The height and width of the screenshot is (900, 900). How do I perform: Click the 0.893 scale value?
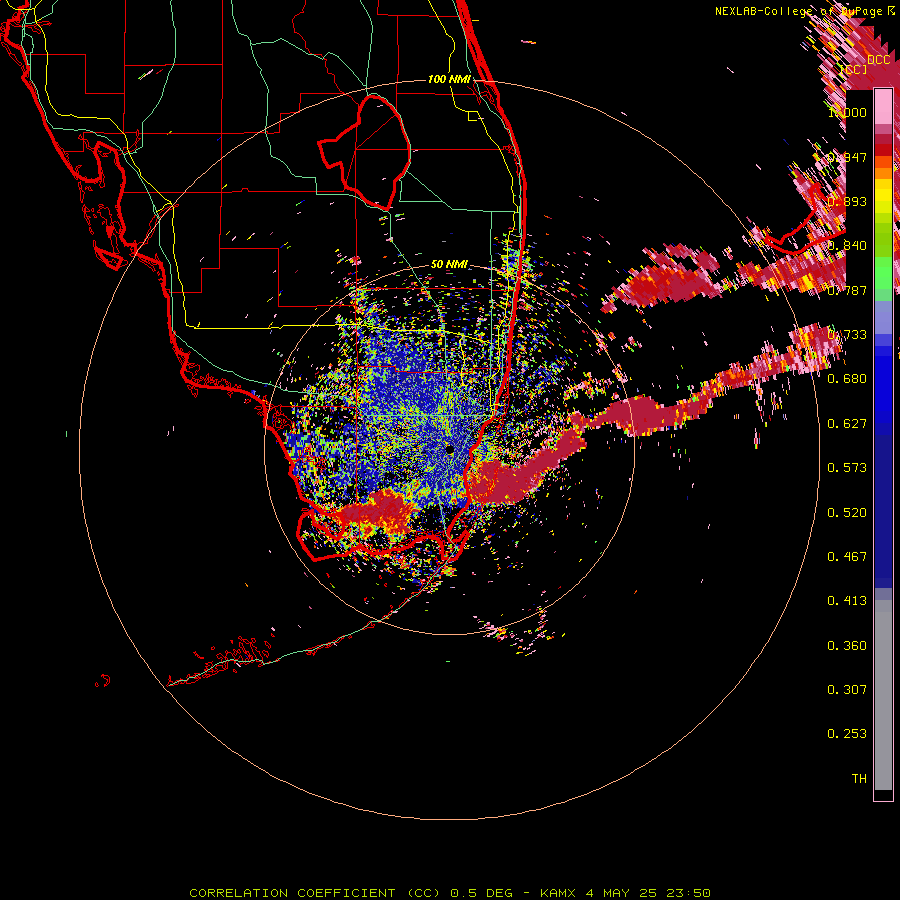pos(847,201)
